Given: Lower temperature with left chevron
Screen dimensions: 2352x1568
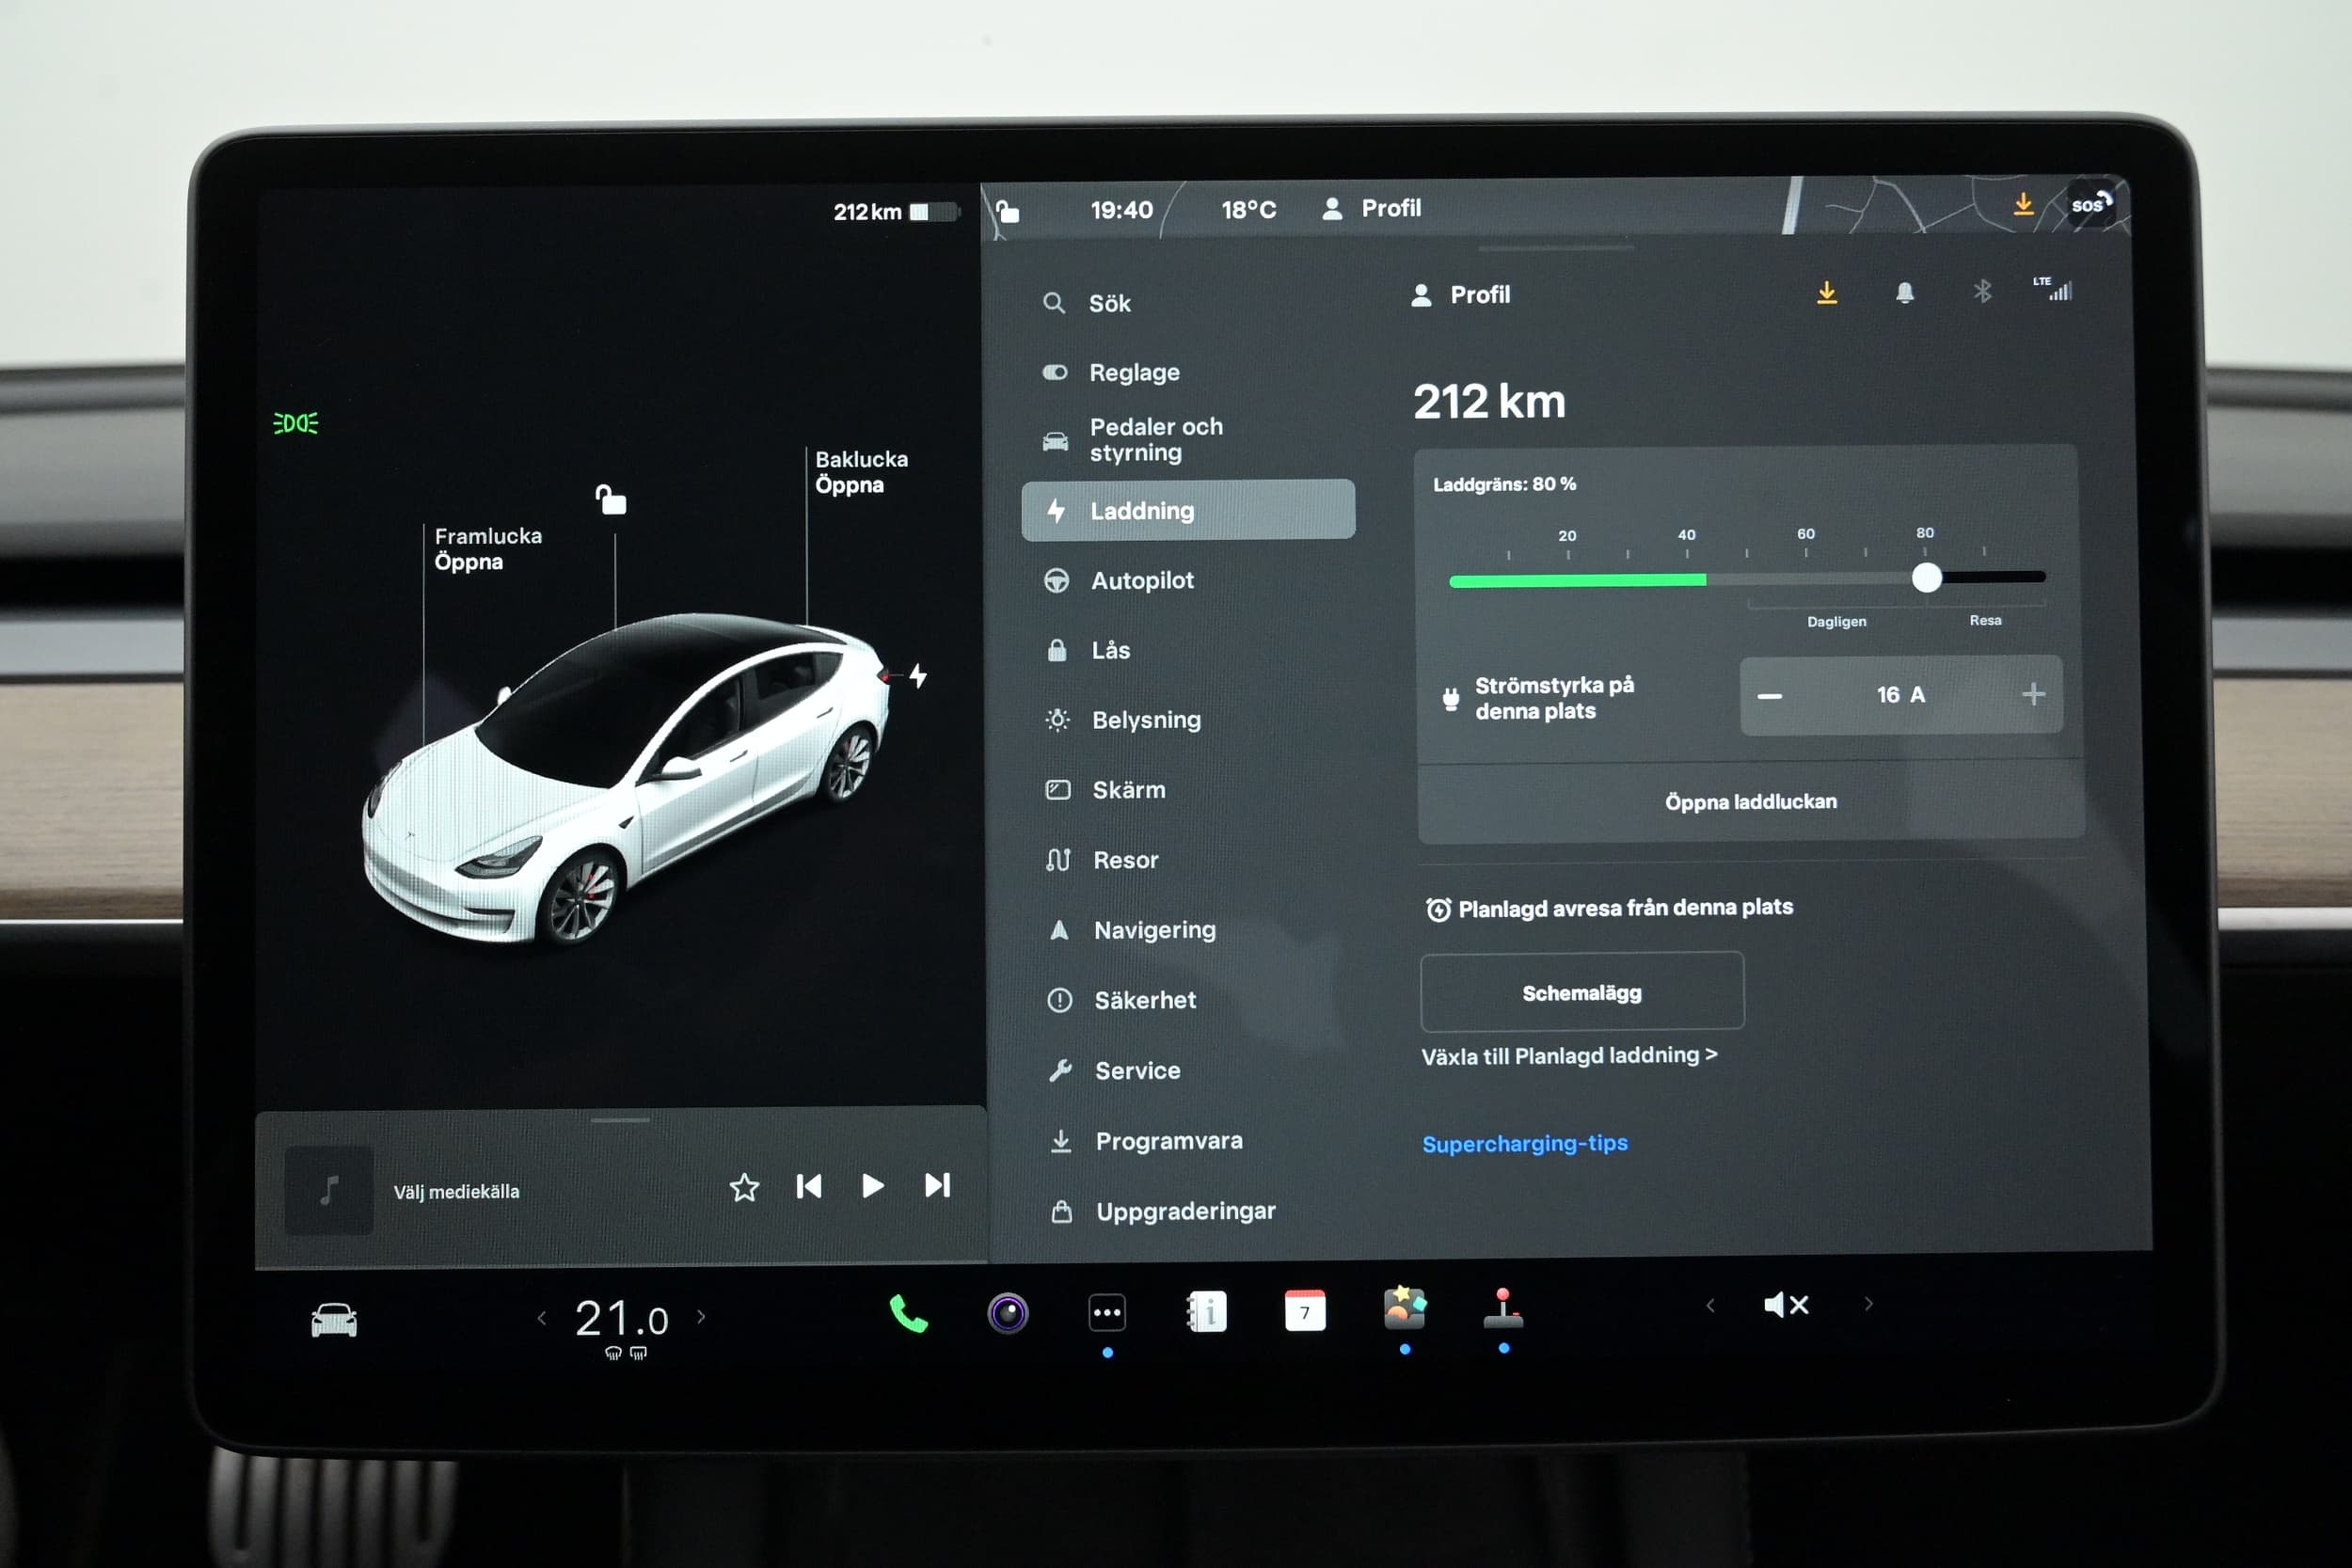Looking at the screenshot, I should tap(542, 1318).
